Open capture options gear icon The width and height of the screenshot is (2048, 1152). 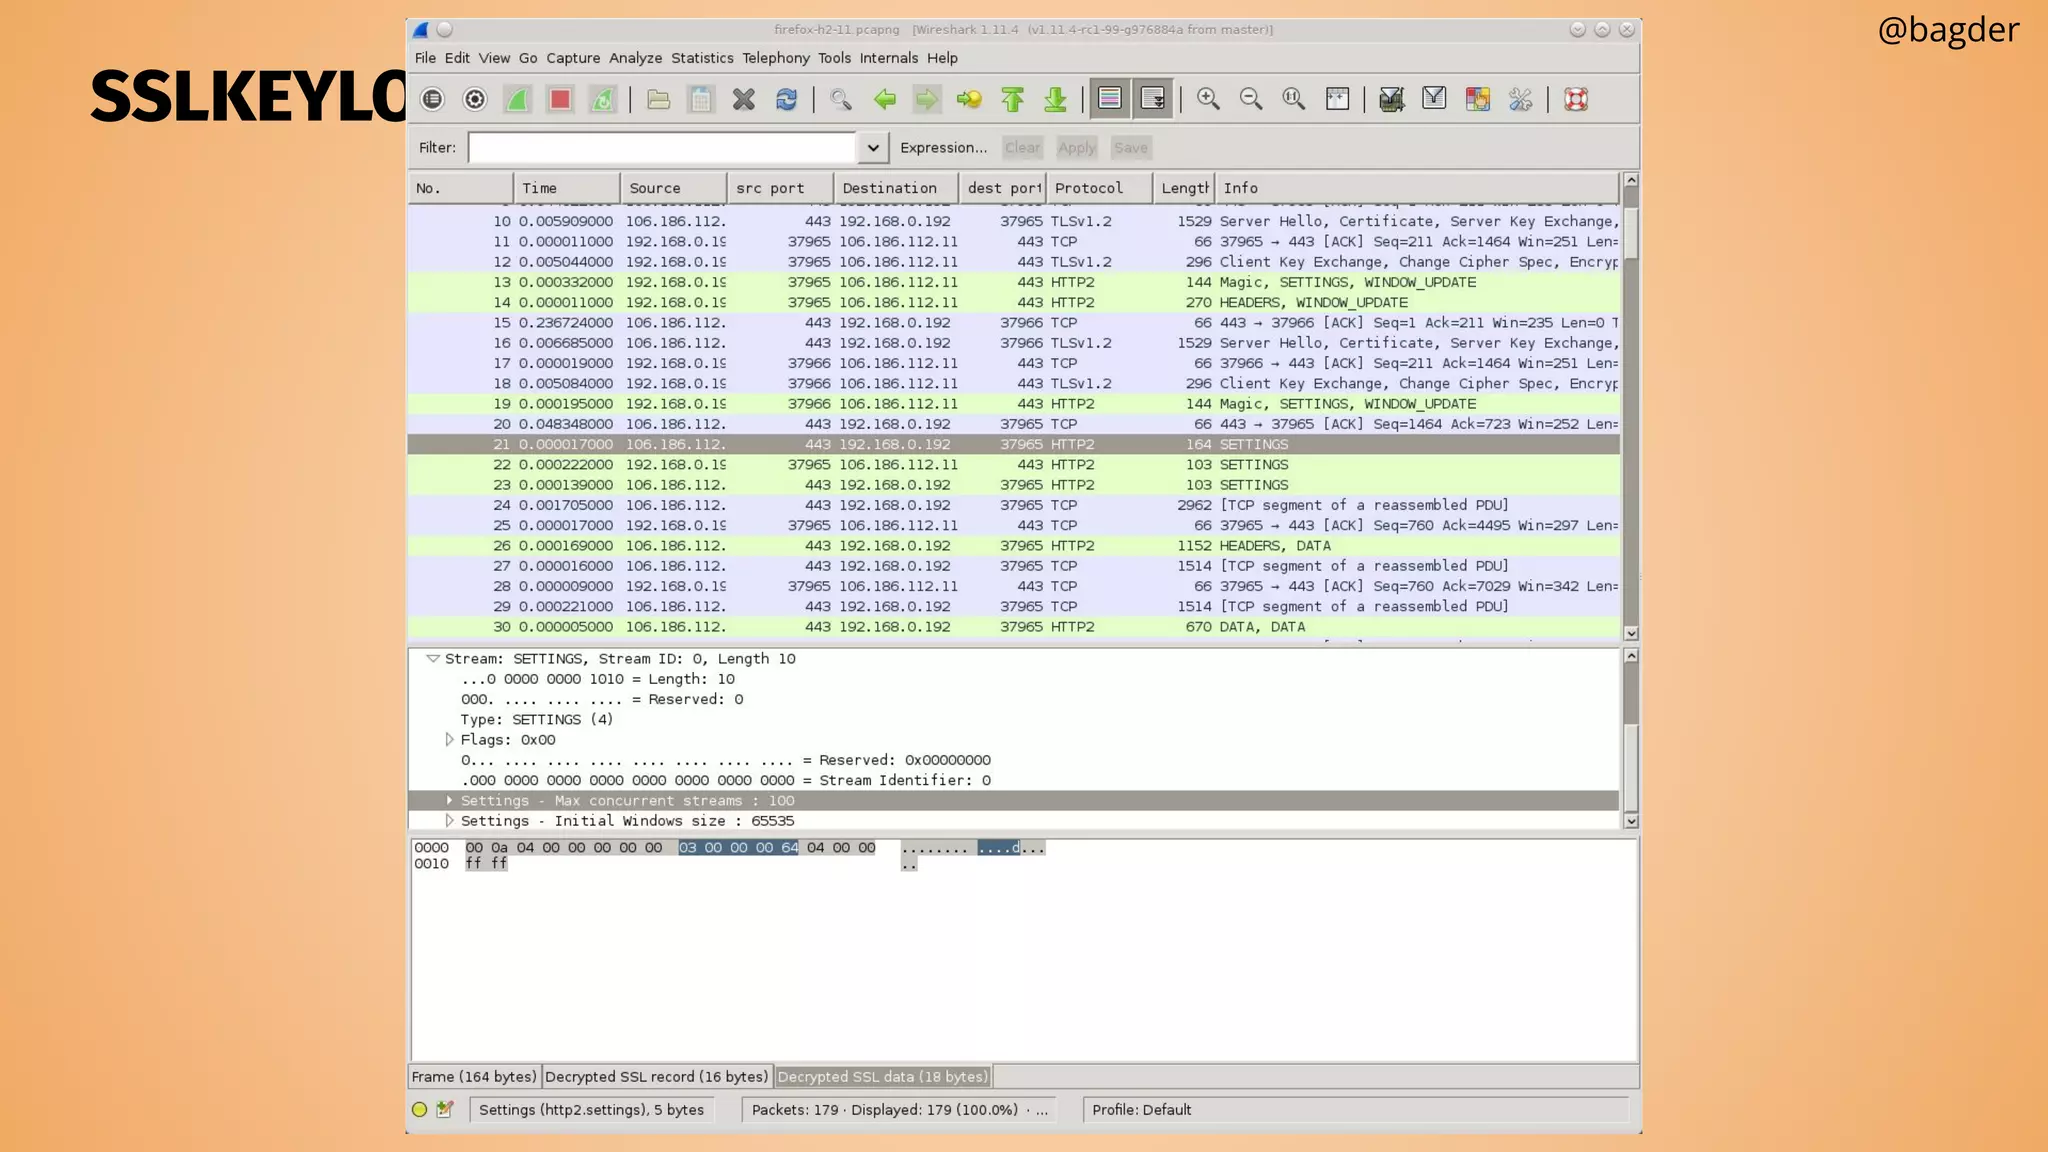click(x=475, y=99)
